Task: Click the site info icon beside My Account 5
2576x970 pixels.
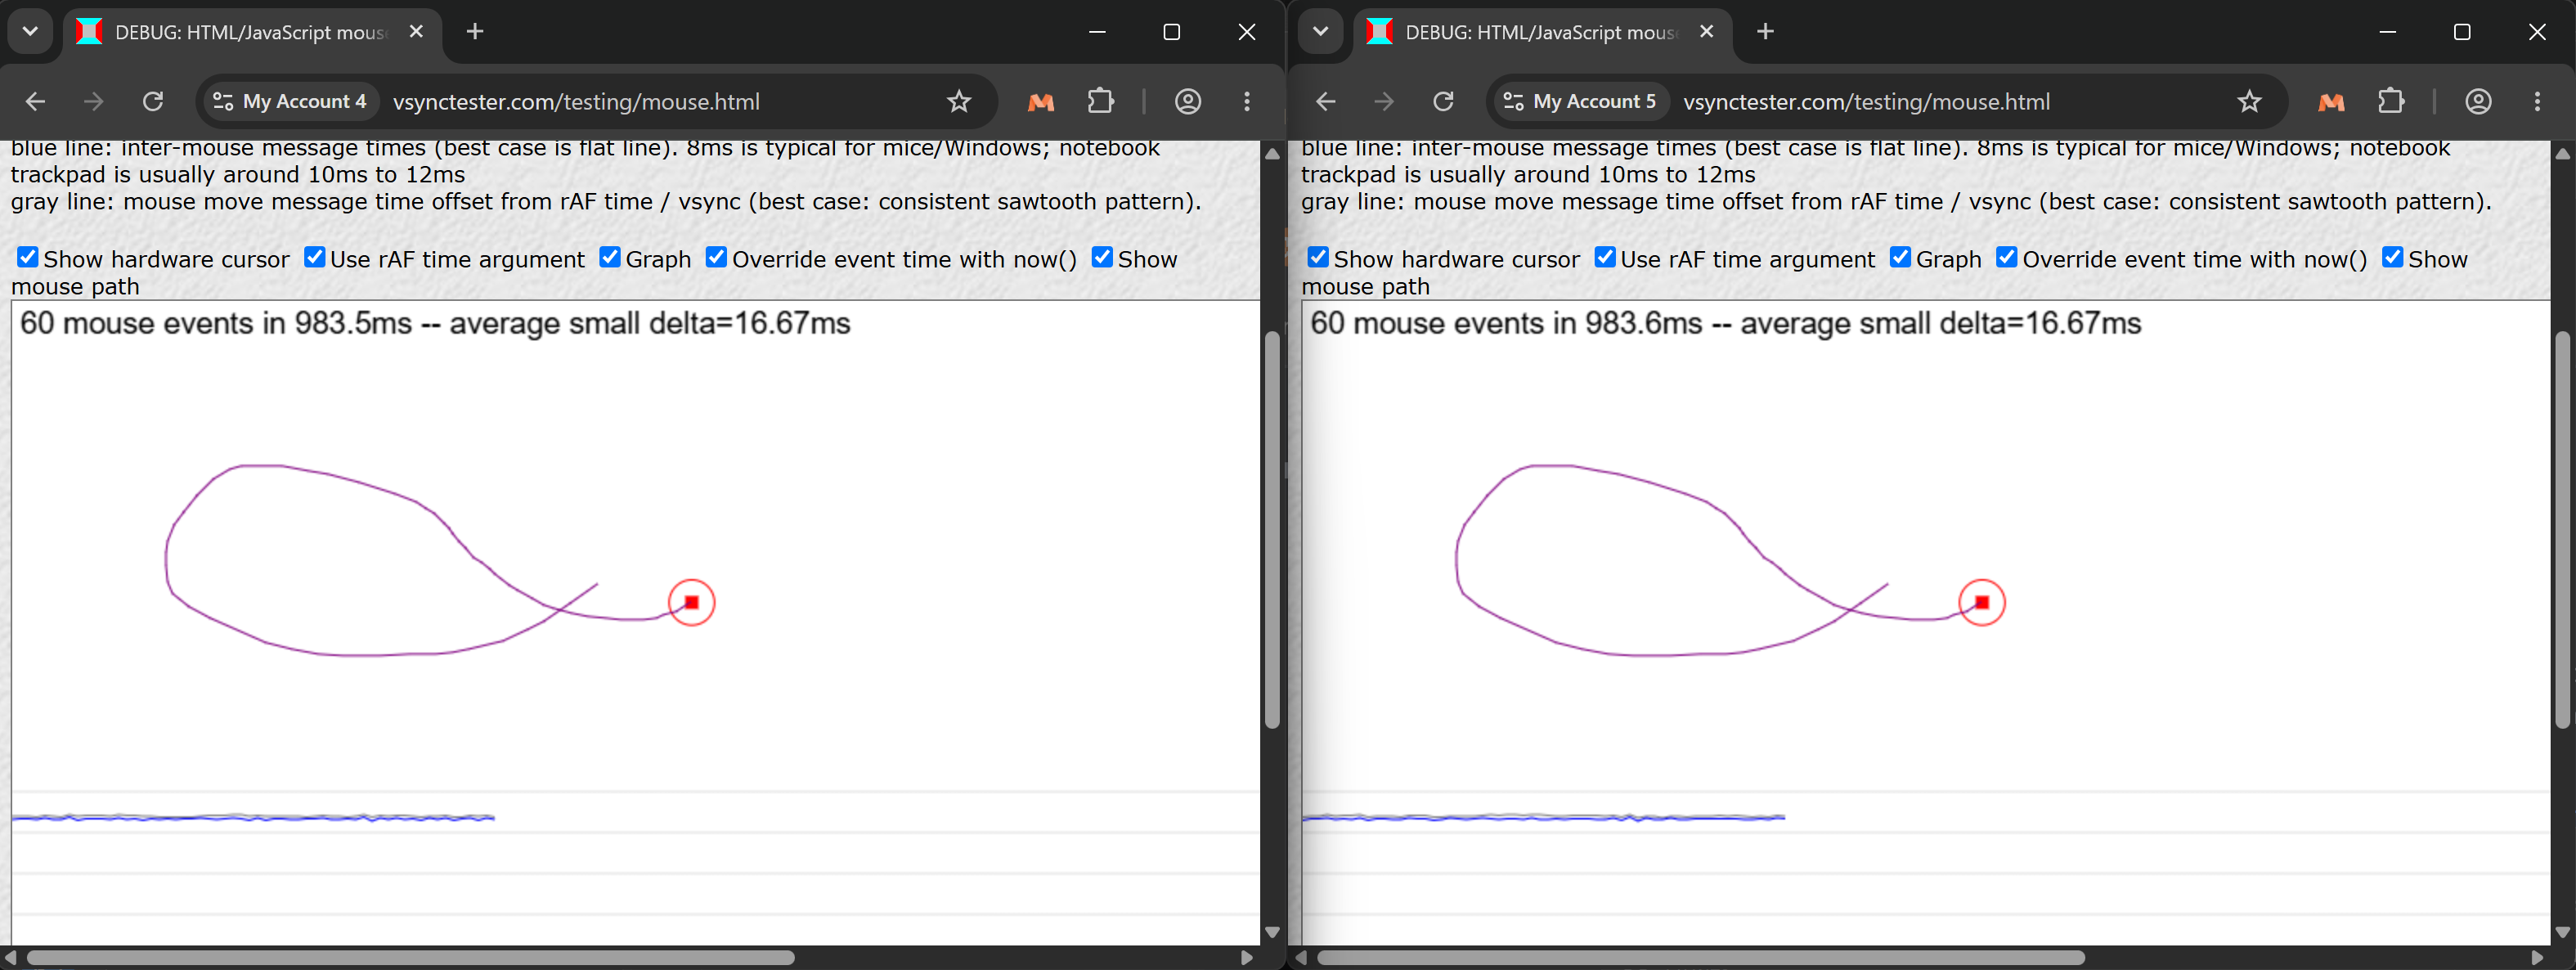Action: pos(1513,101)
